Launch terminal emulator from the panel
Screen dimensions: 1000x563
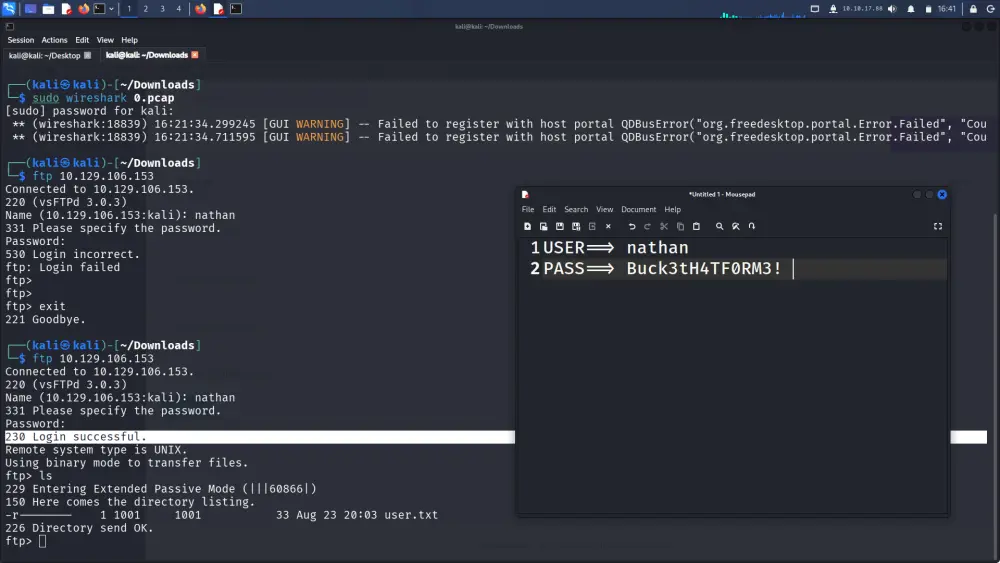point(99,9)
